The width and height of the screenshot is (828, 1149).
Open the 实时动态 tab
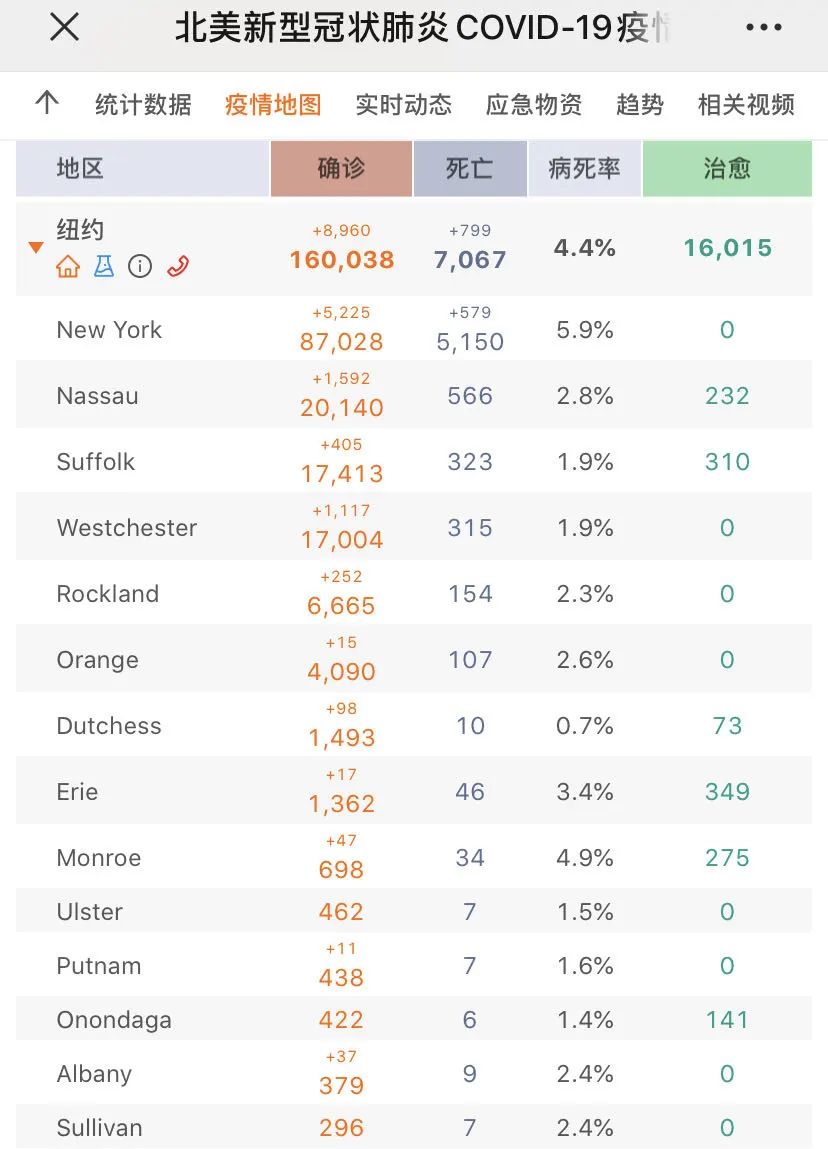404,104
